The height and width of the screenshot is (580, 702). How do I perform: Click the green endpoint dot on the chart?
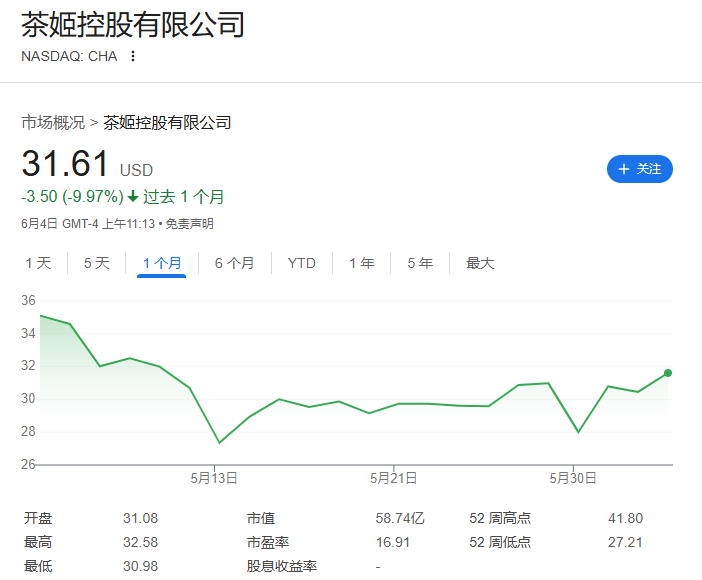pos(668,373)
